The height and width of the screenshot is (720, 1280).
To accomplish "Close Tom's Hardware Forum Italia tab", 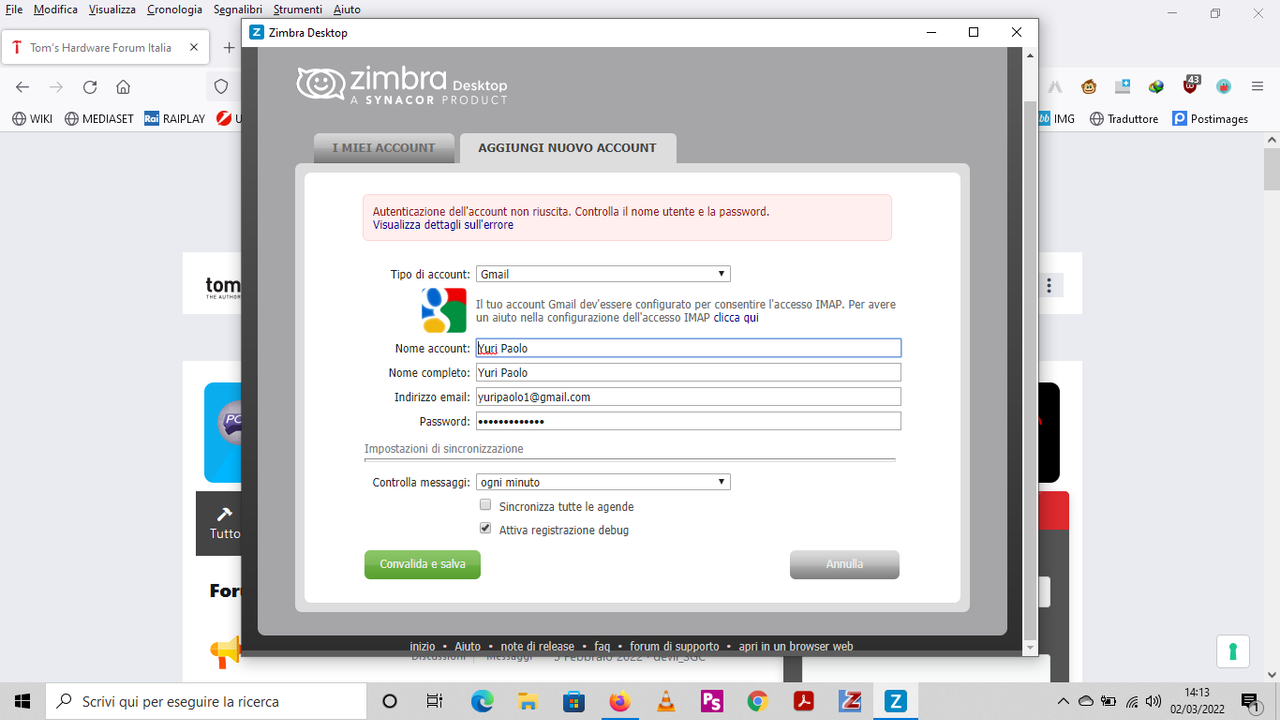I will [194, 47].
